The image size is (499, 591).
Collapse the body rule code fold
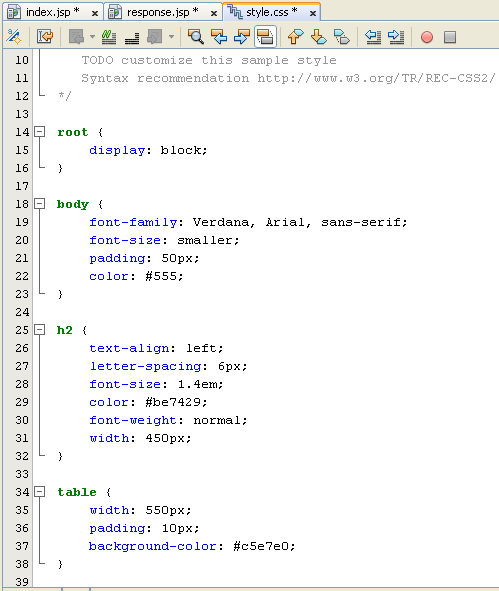[x=39, y=204]
